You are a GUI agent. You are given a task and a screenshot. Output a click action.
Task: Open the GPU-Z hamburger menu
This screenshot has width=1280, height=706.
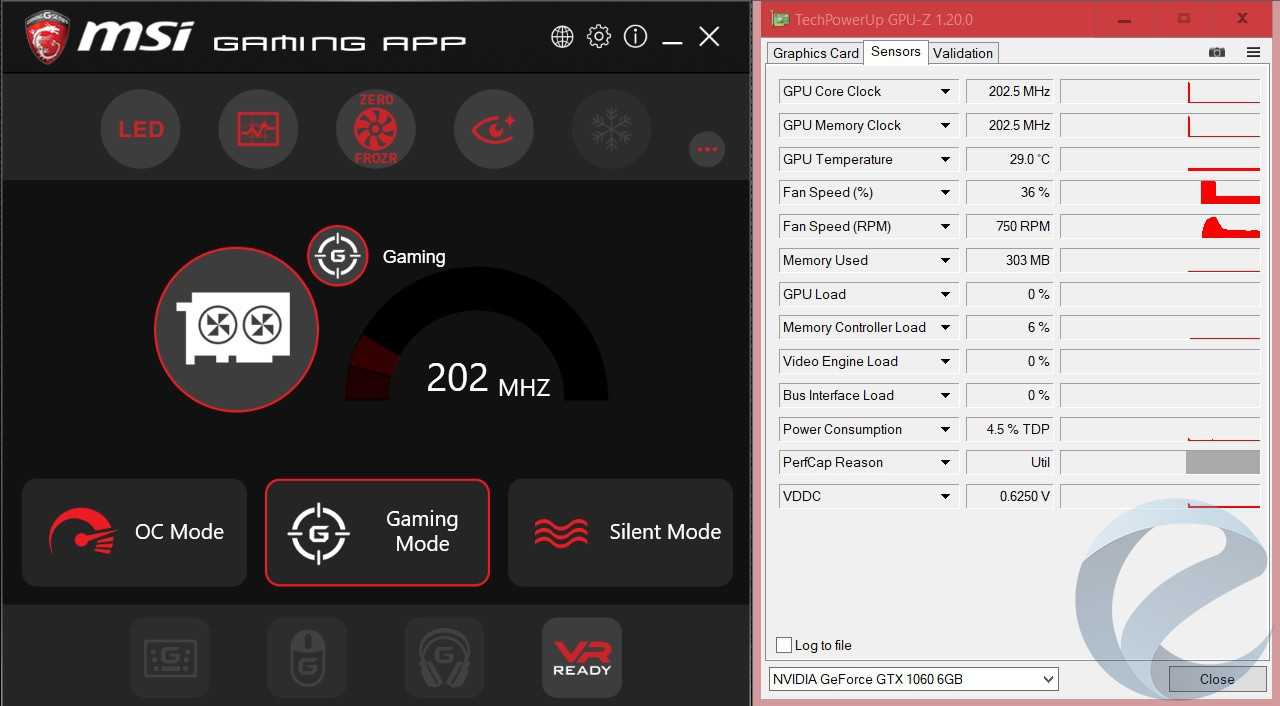click(x=1253, y=52)
